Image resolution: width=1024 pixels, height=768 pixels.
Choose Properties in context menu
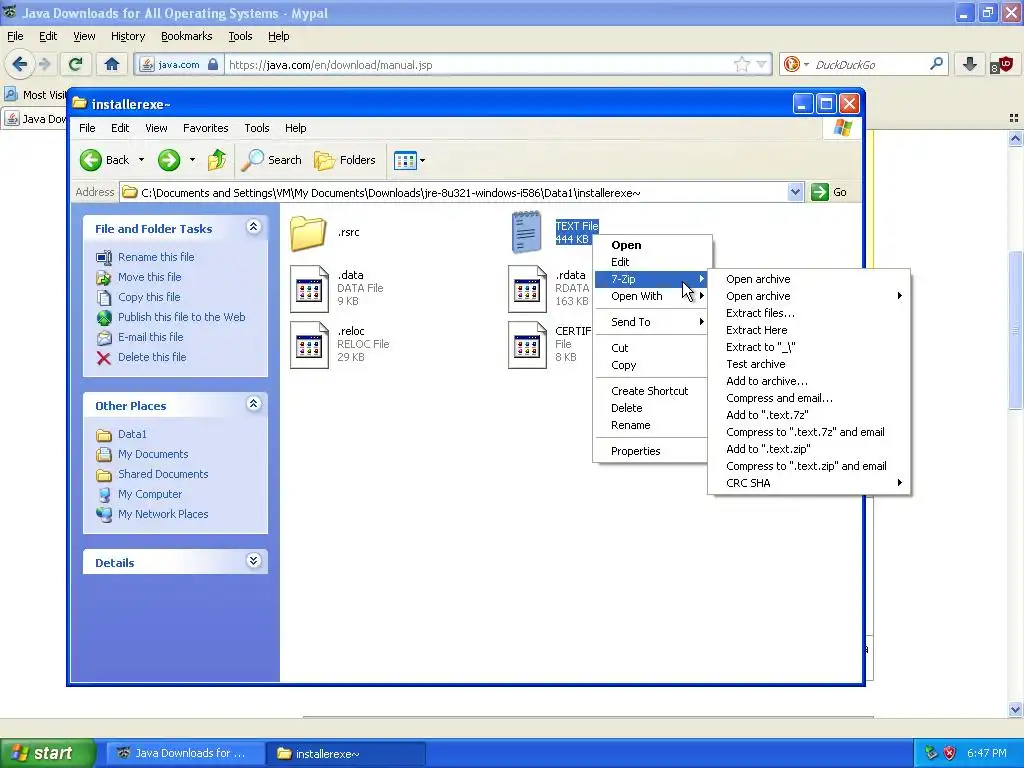point(635,451)
